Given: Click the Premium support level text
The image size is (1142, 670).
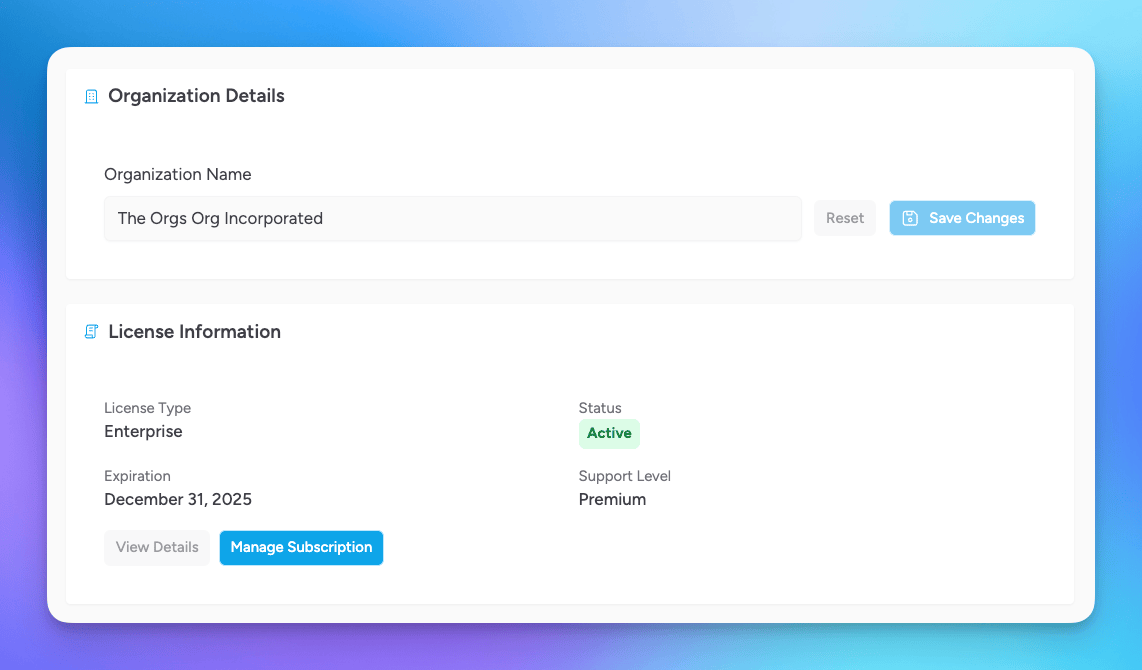Looking at the screenshot, I should pyautogui.click(x=612, y=499).
